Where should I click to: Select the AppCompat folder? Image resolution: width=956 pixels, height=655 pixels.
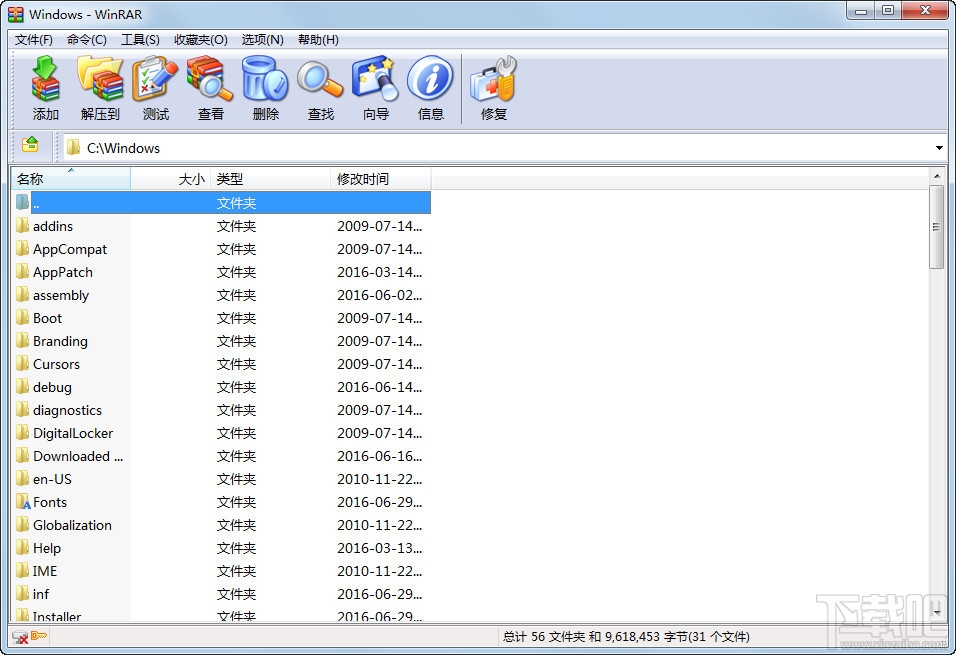click(x=70, y=249)
